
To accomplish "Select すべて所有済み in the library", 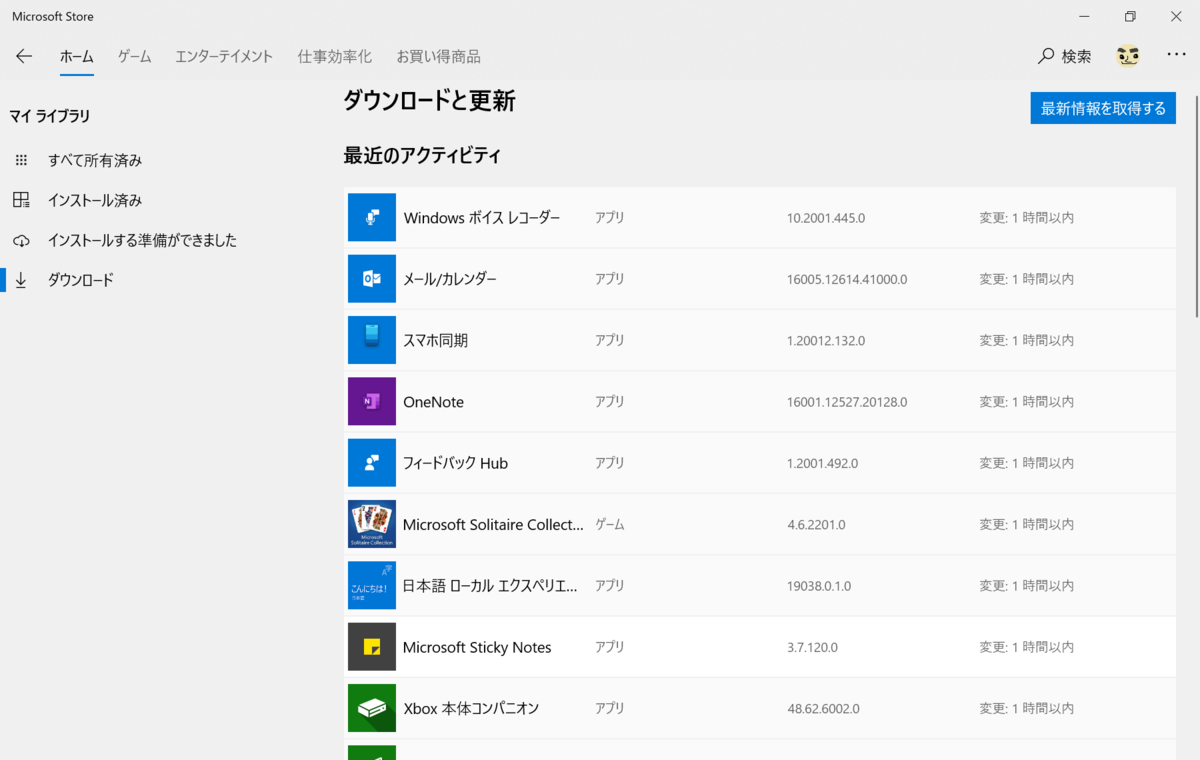I will [x=95, y=160].
